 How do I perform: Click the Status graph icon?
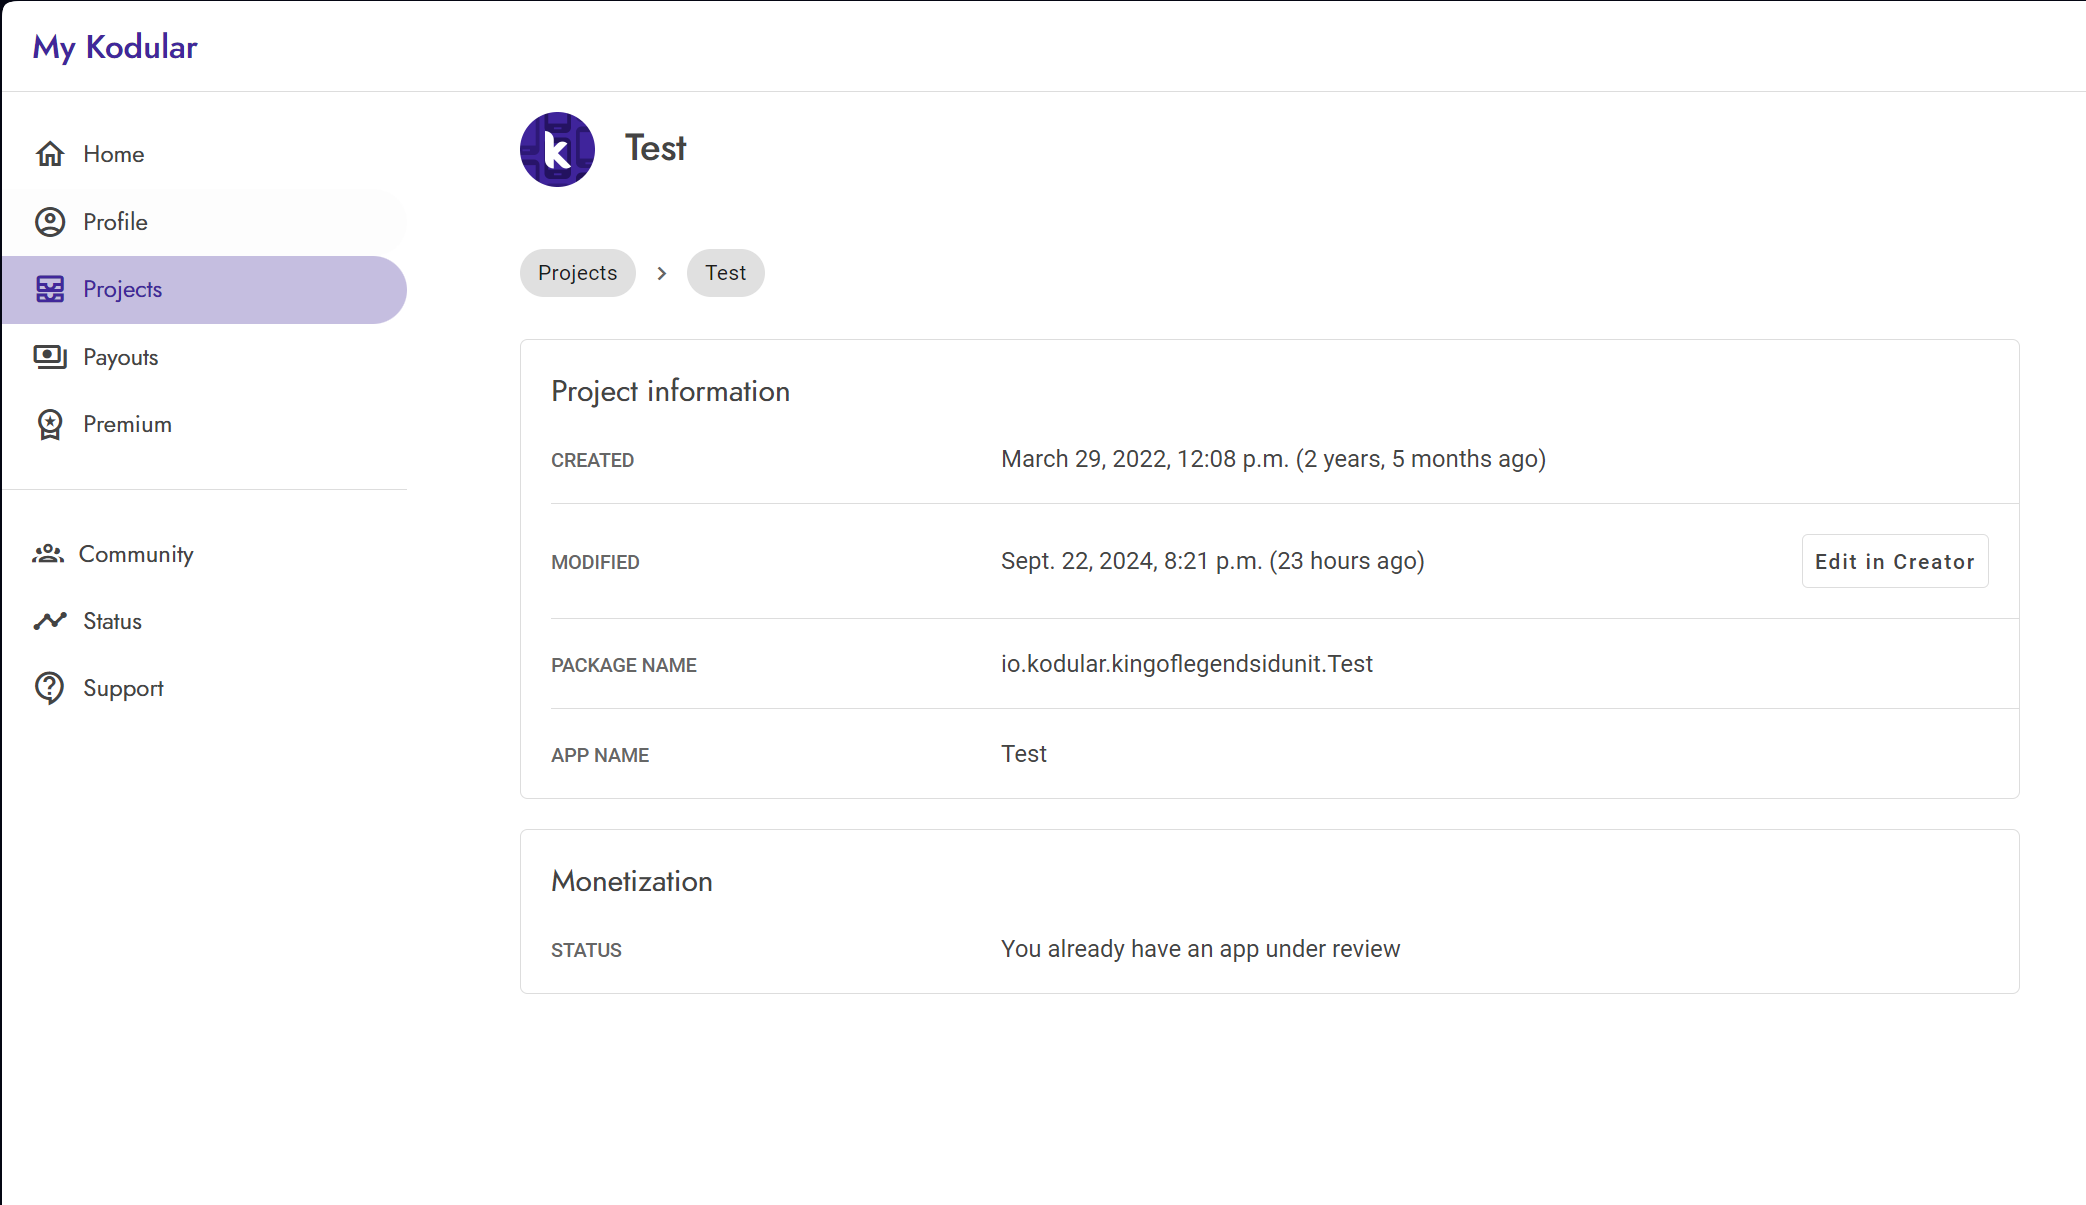pyautogui.click(x=50, y=621)
